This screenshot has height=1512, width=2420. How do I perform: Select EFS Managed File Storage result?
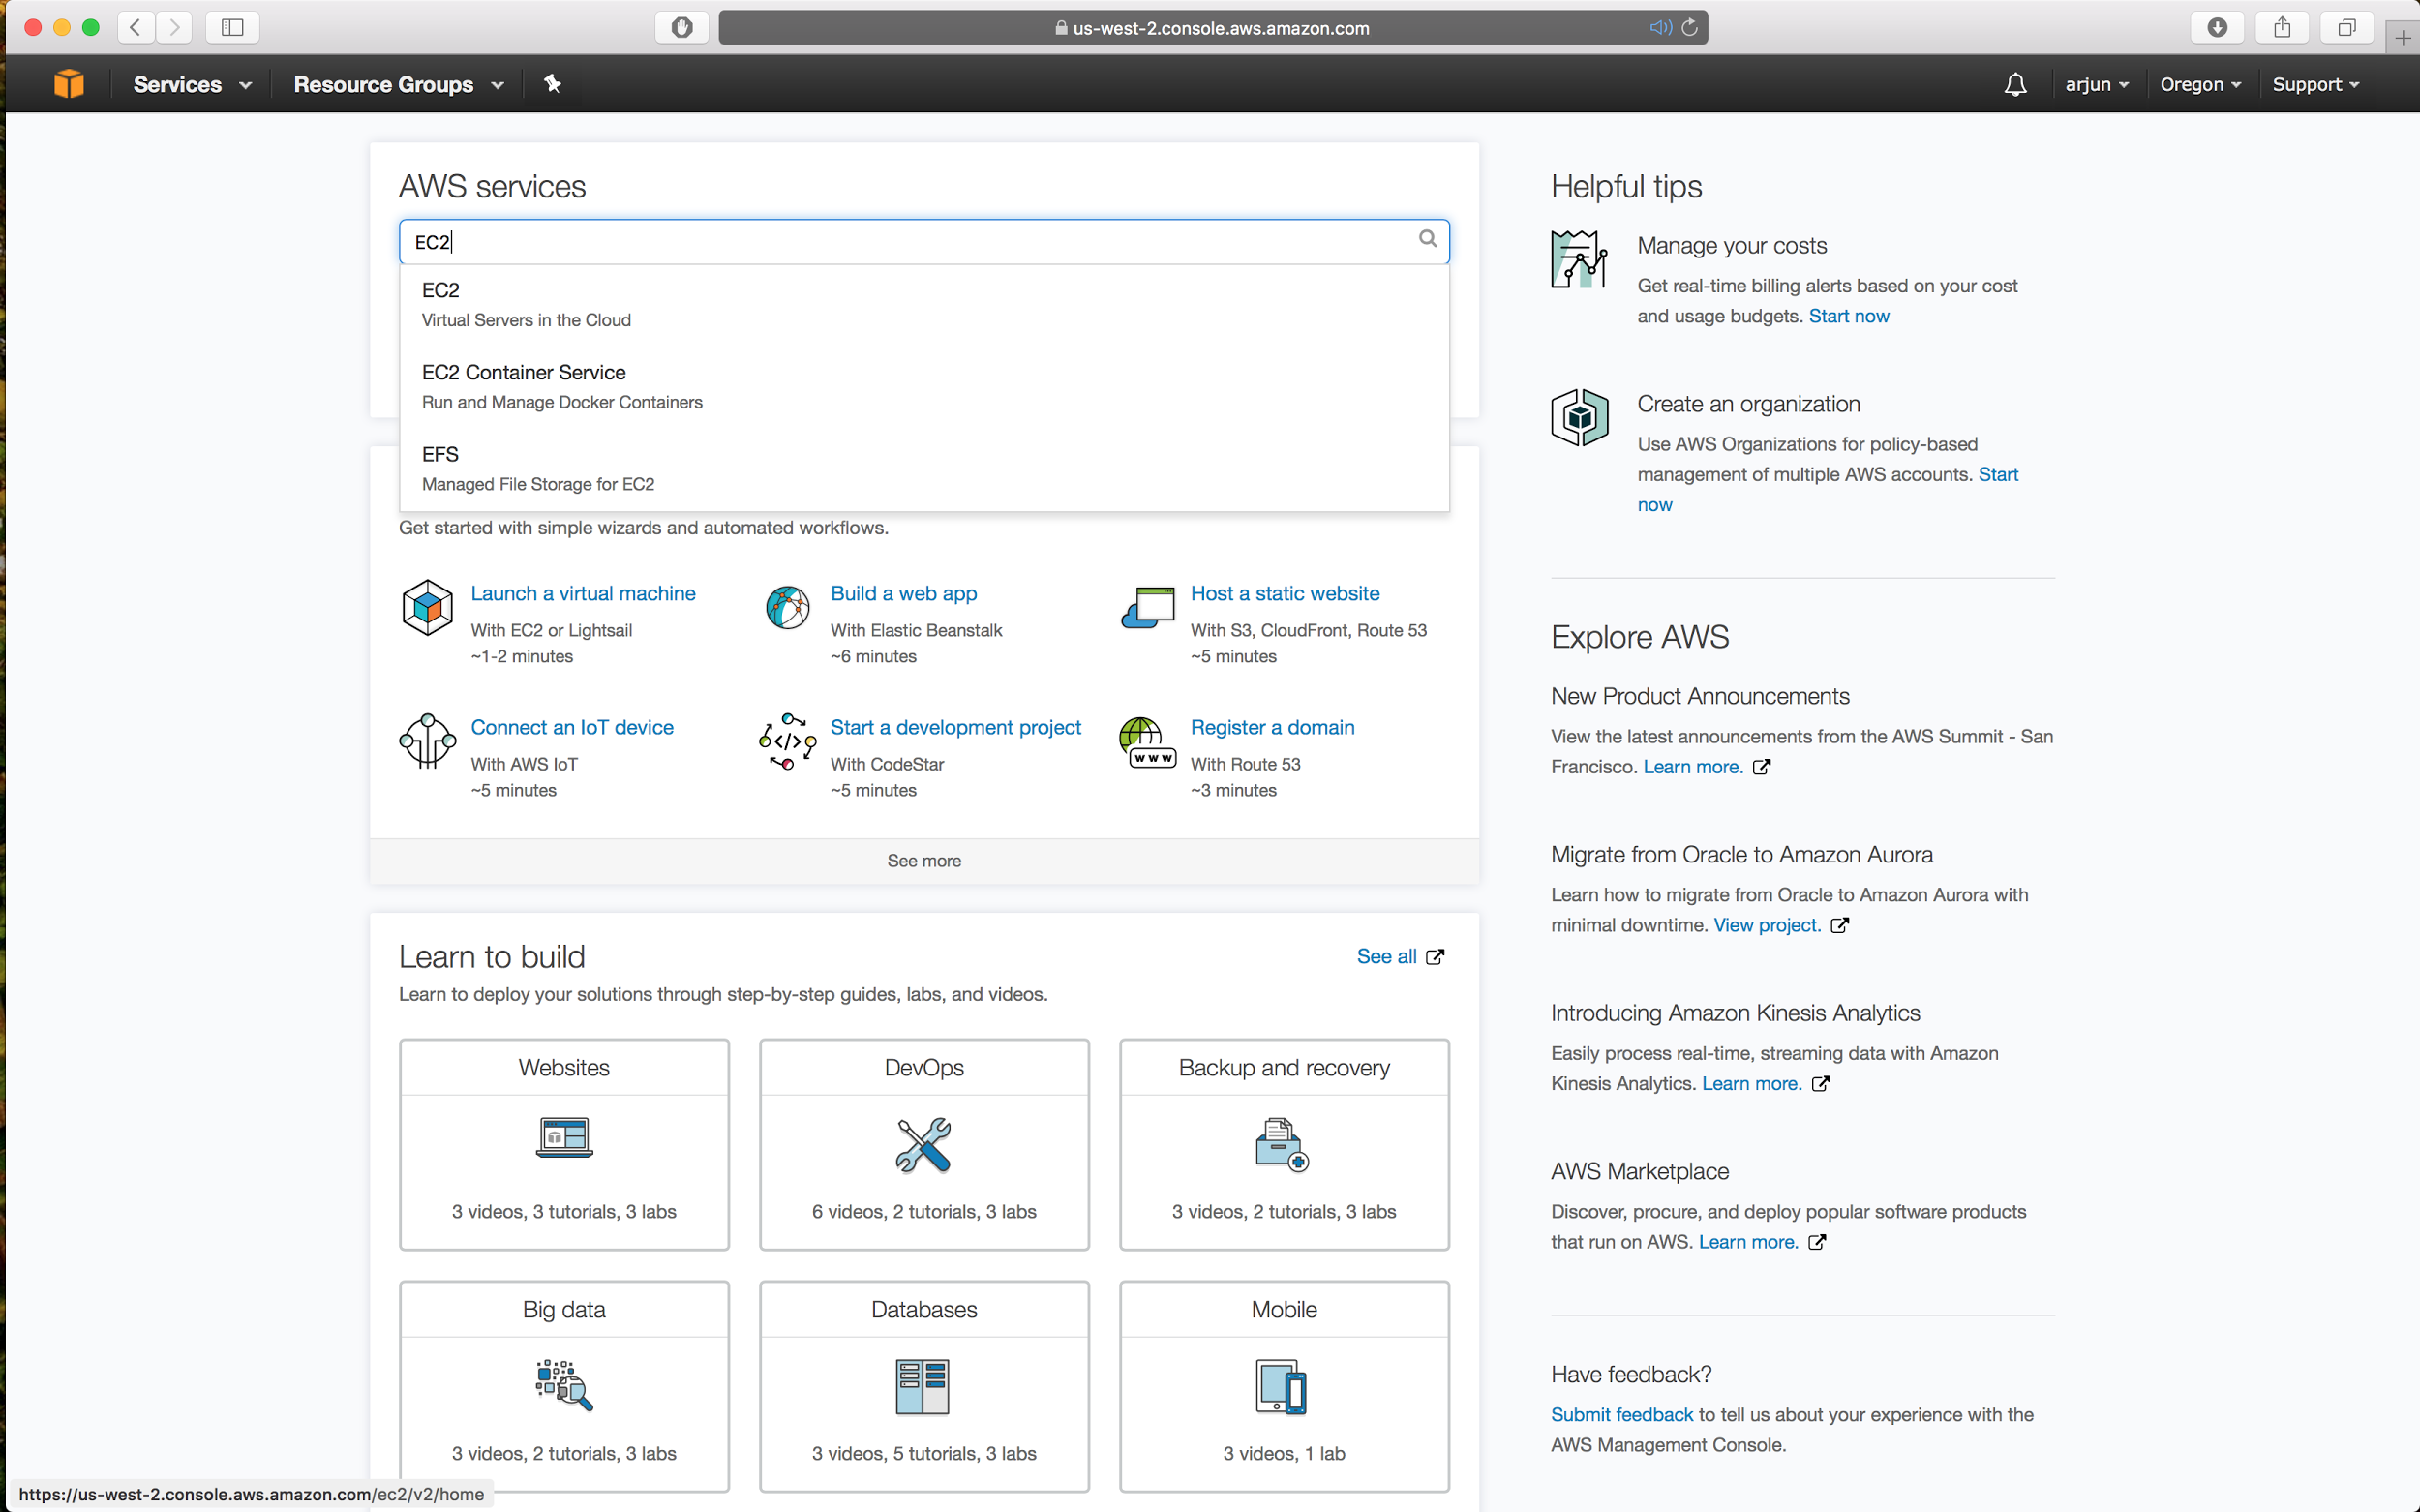coord(924,468)
